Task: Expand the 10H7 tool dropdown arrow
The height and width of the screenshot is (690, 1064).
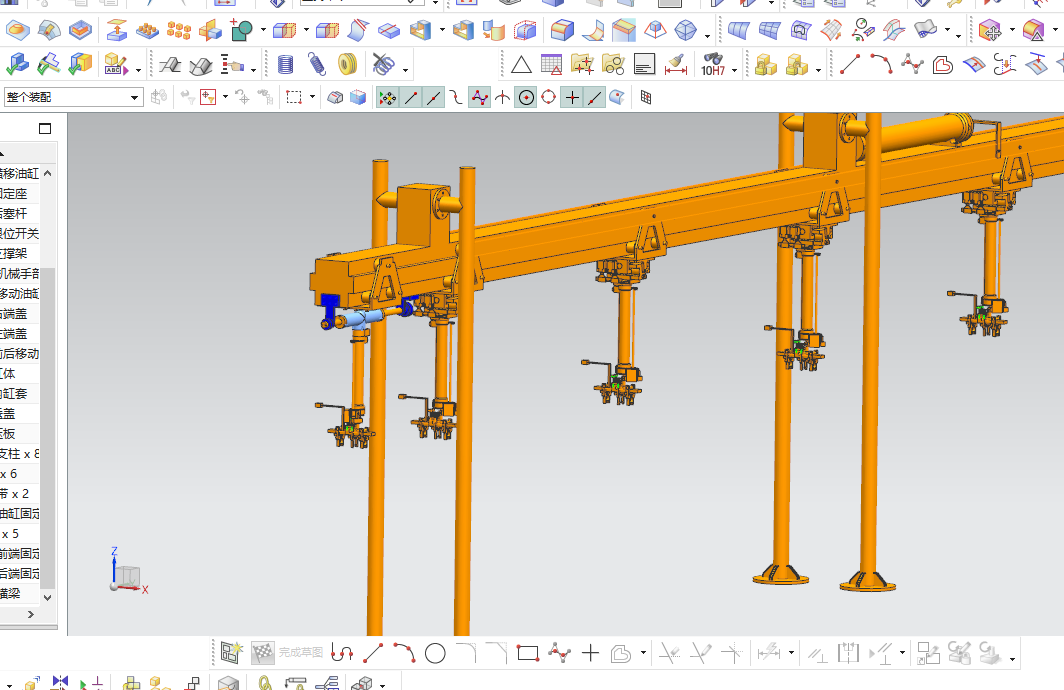Action: click(735, 70)
